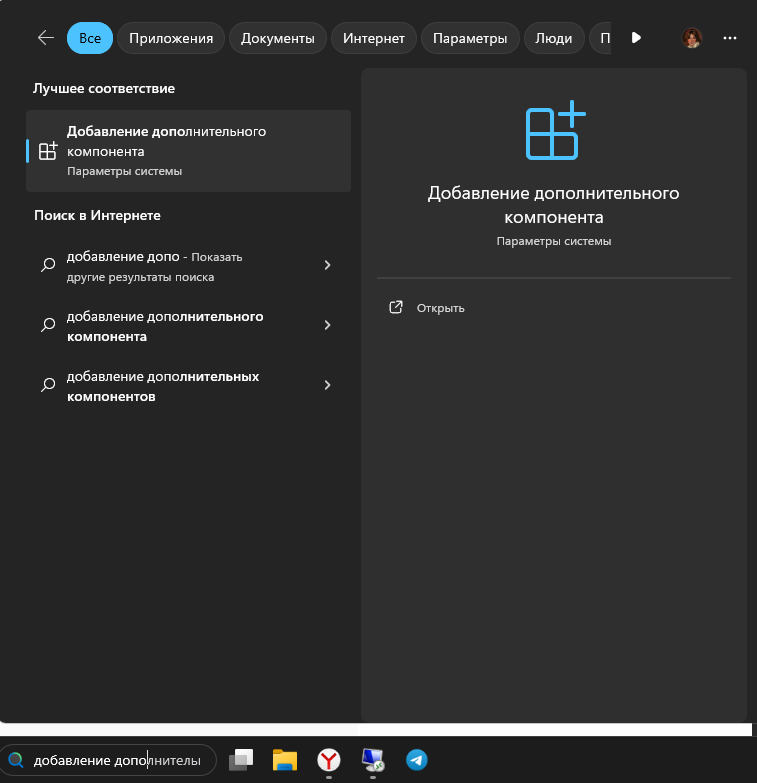Click search icon beside "добавление дополнительных компонентов" suggestion
757x783 pixels.
point(48,385)
